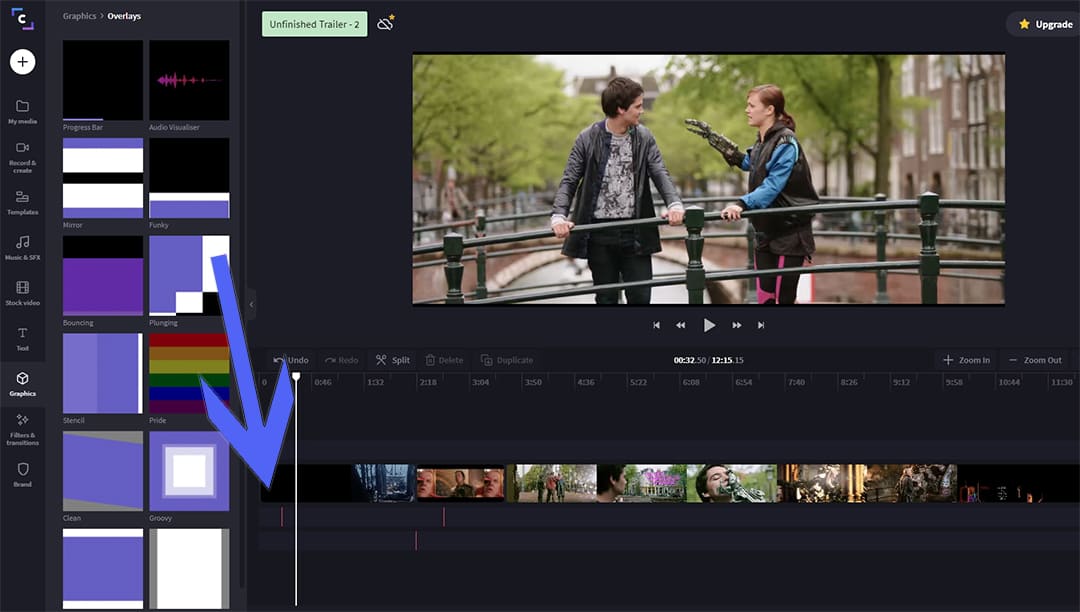Pick the Plunging overlay thumbnail

coord(189,275)
